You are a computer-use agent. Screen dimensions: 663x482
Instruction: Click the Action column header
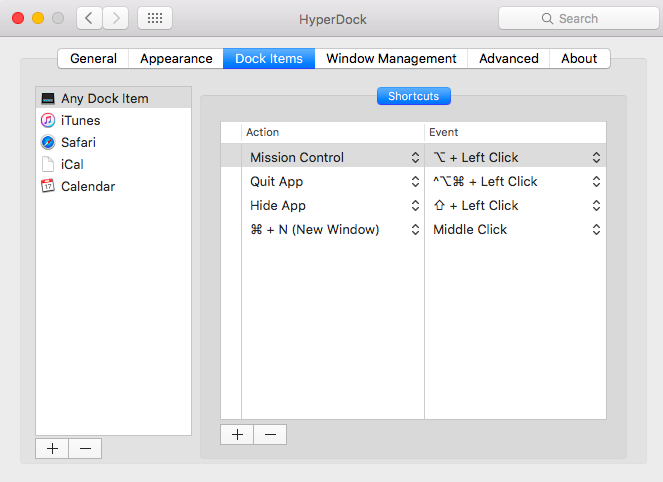tap(333, 132)
